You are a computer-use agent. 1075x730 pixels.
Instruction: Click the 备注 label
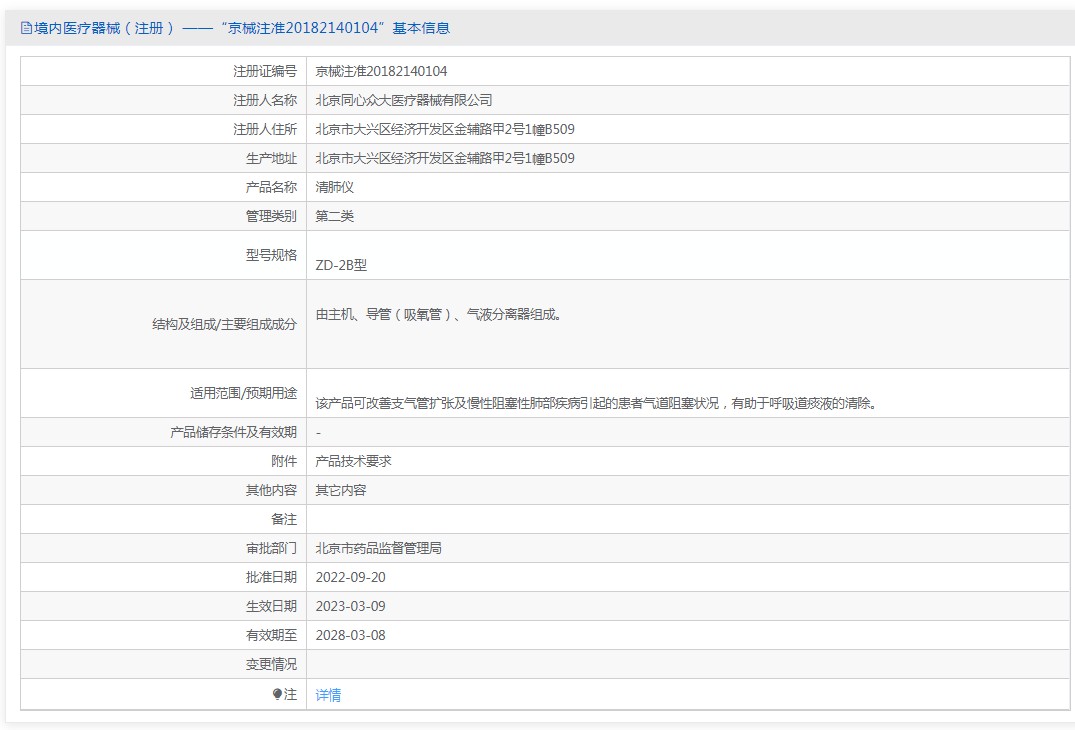[x=284, y=520]
